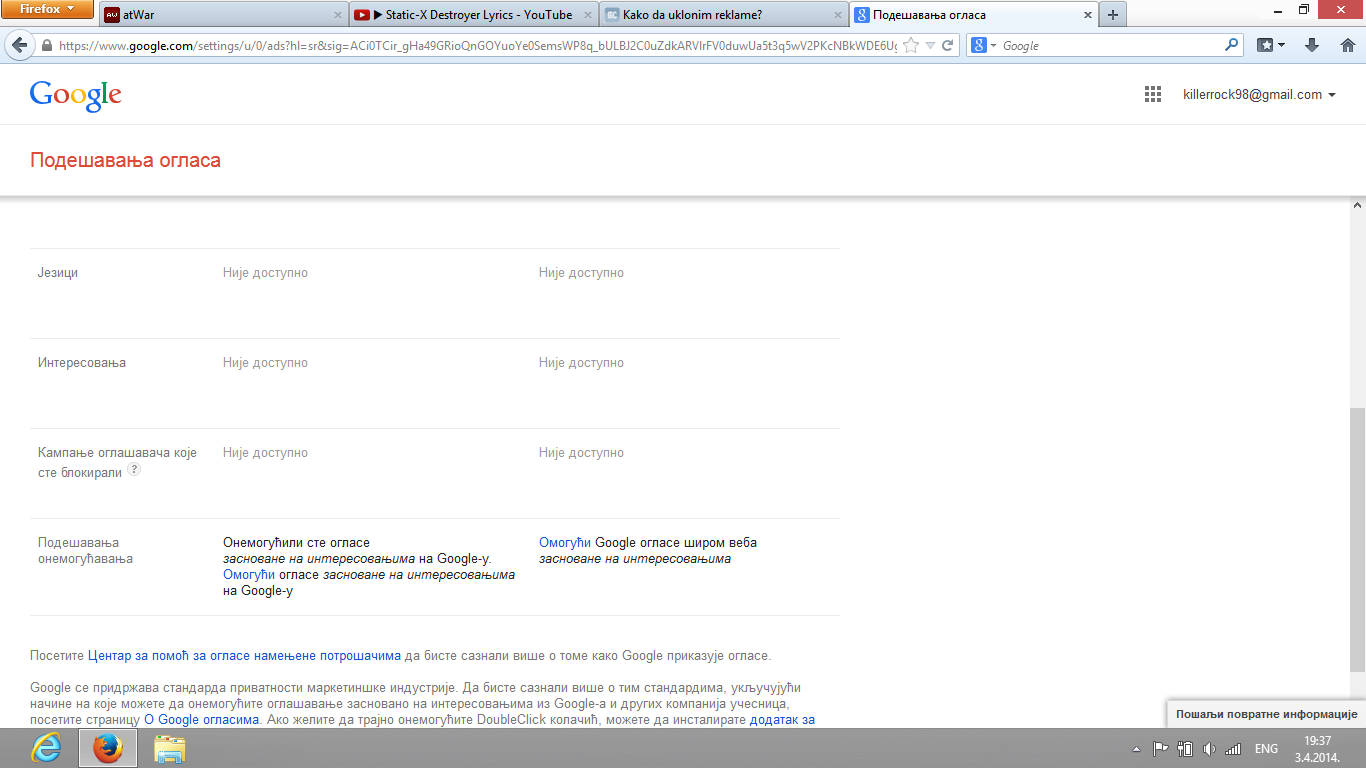Viewport: 1366px width, 768px height.
Task: Open the О Google огласима link
Action: coord(202,719)
